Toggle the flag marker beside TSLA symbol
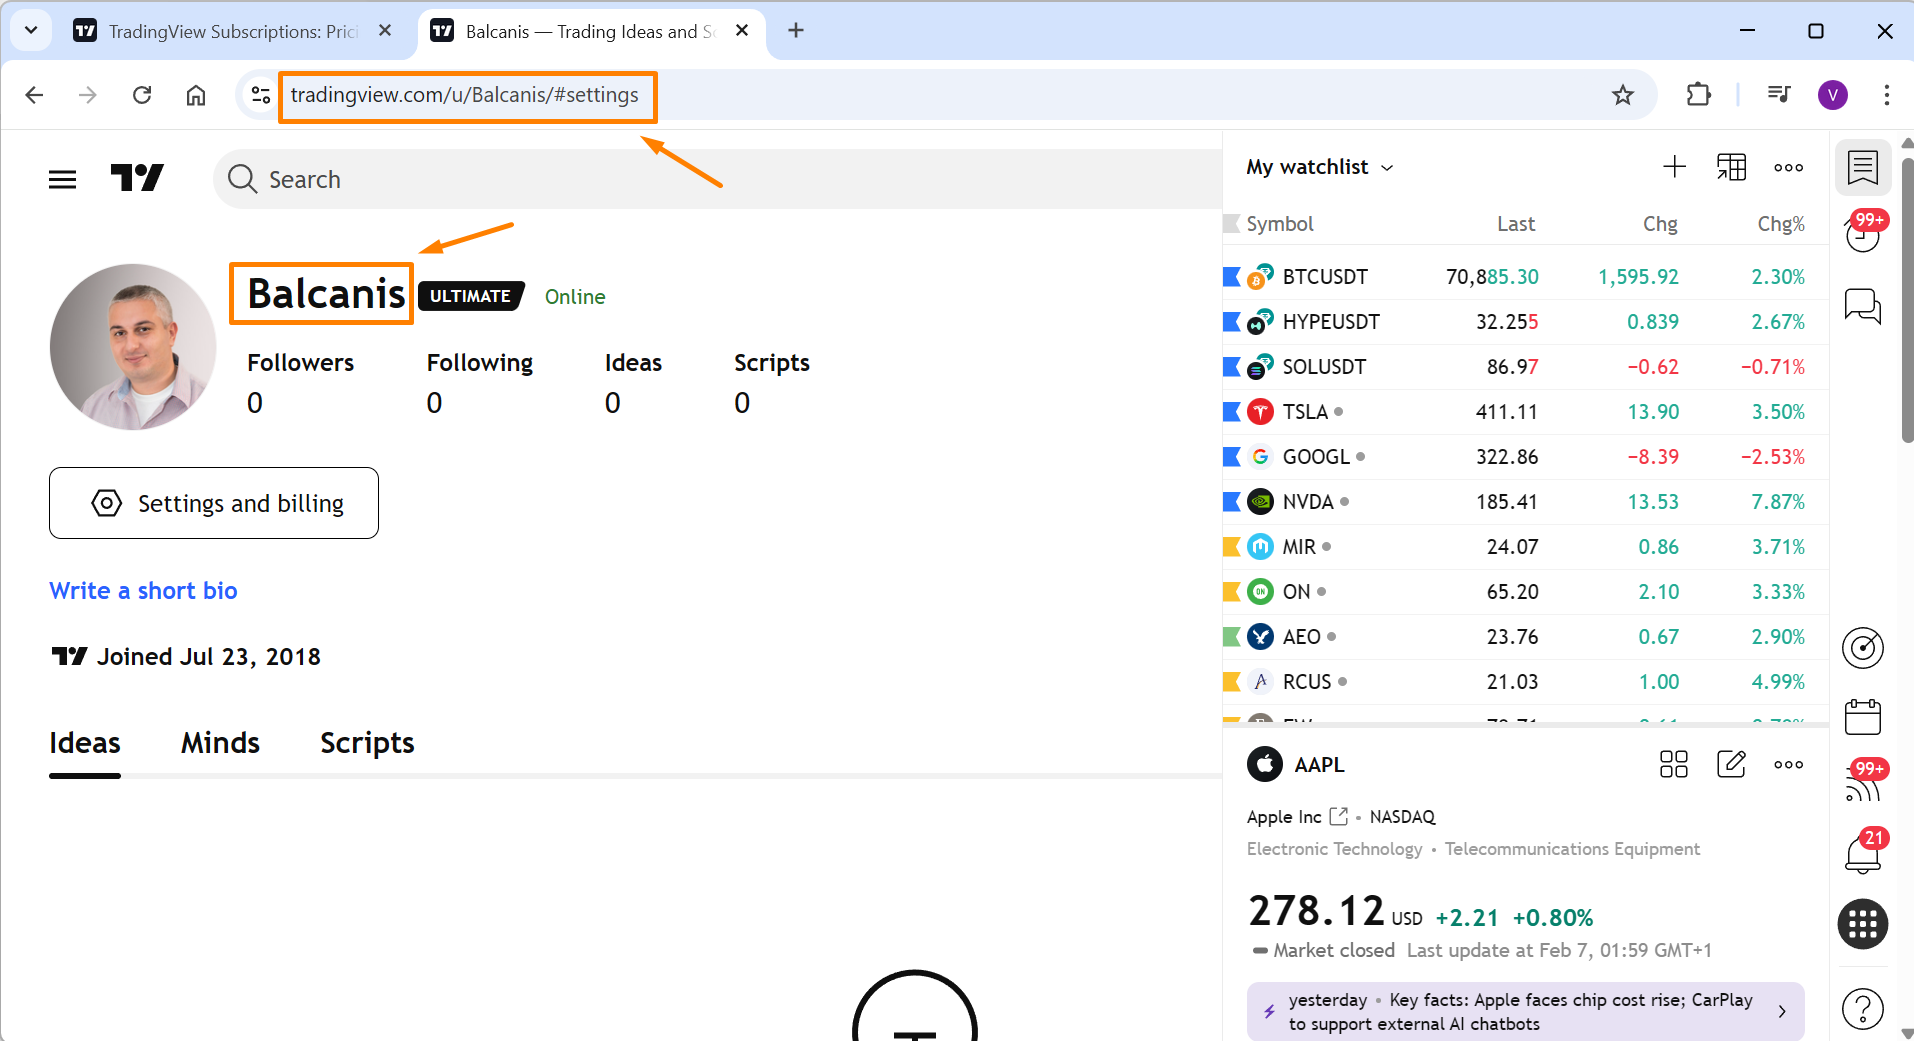Viewport: 1914px width, 1041px height. point(1231,411)
